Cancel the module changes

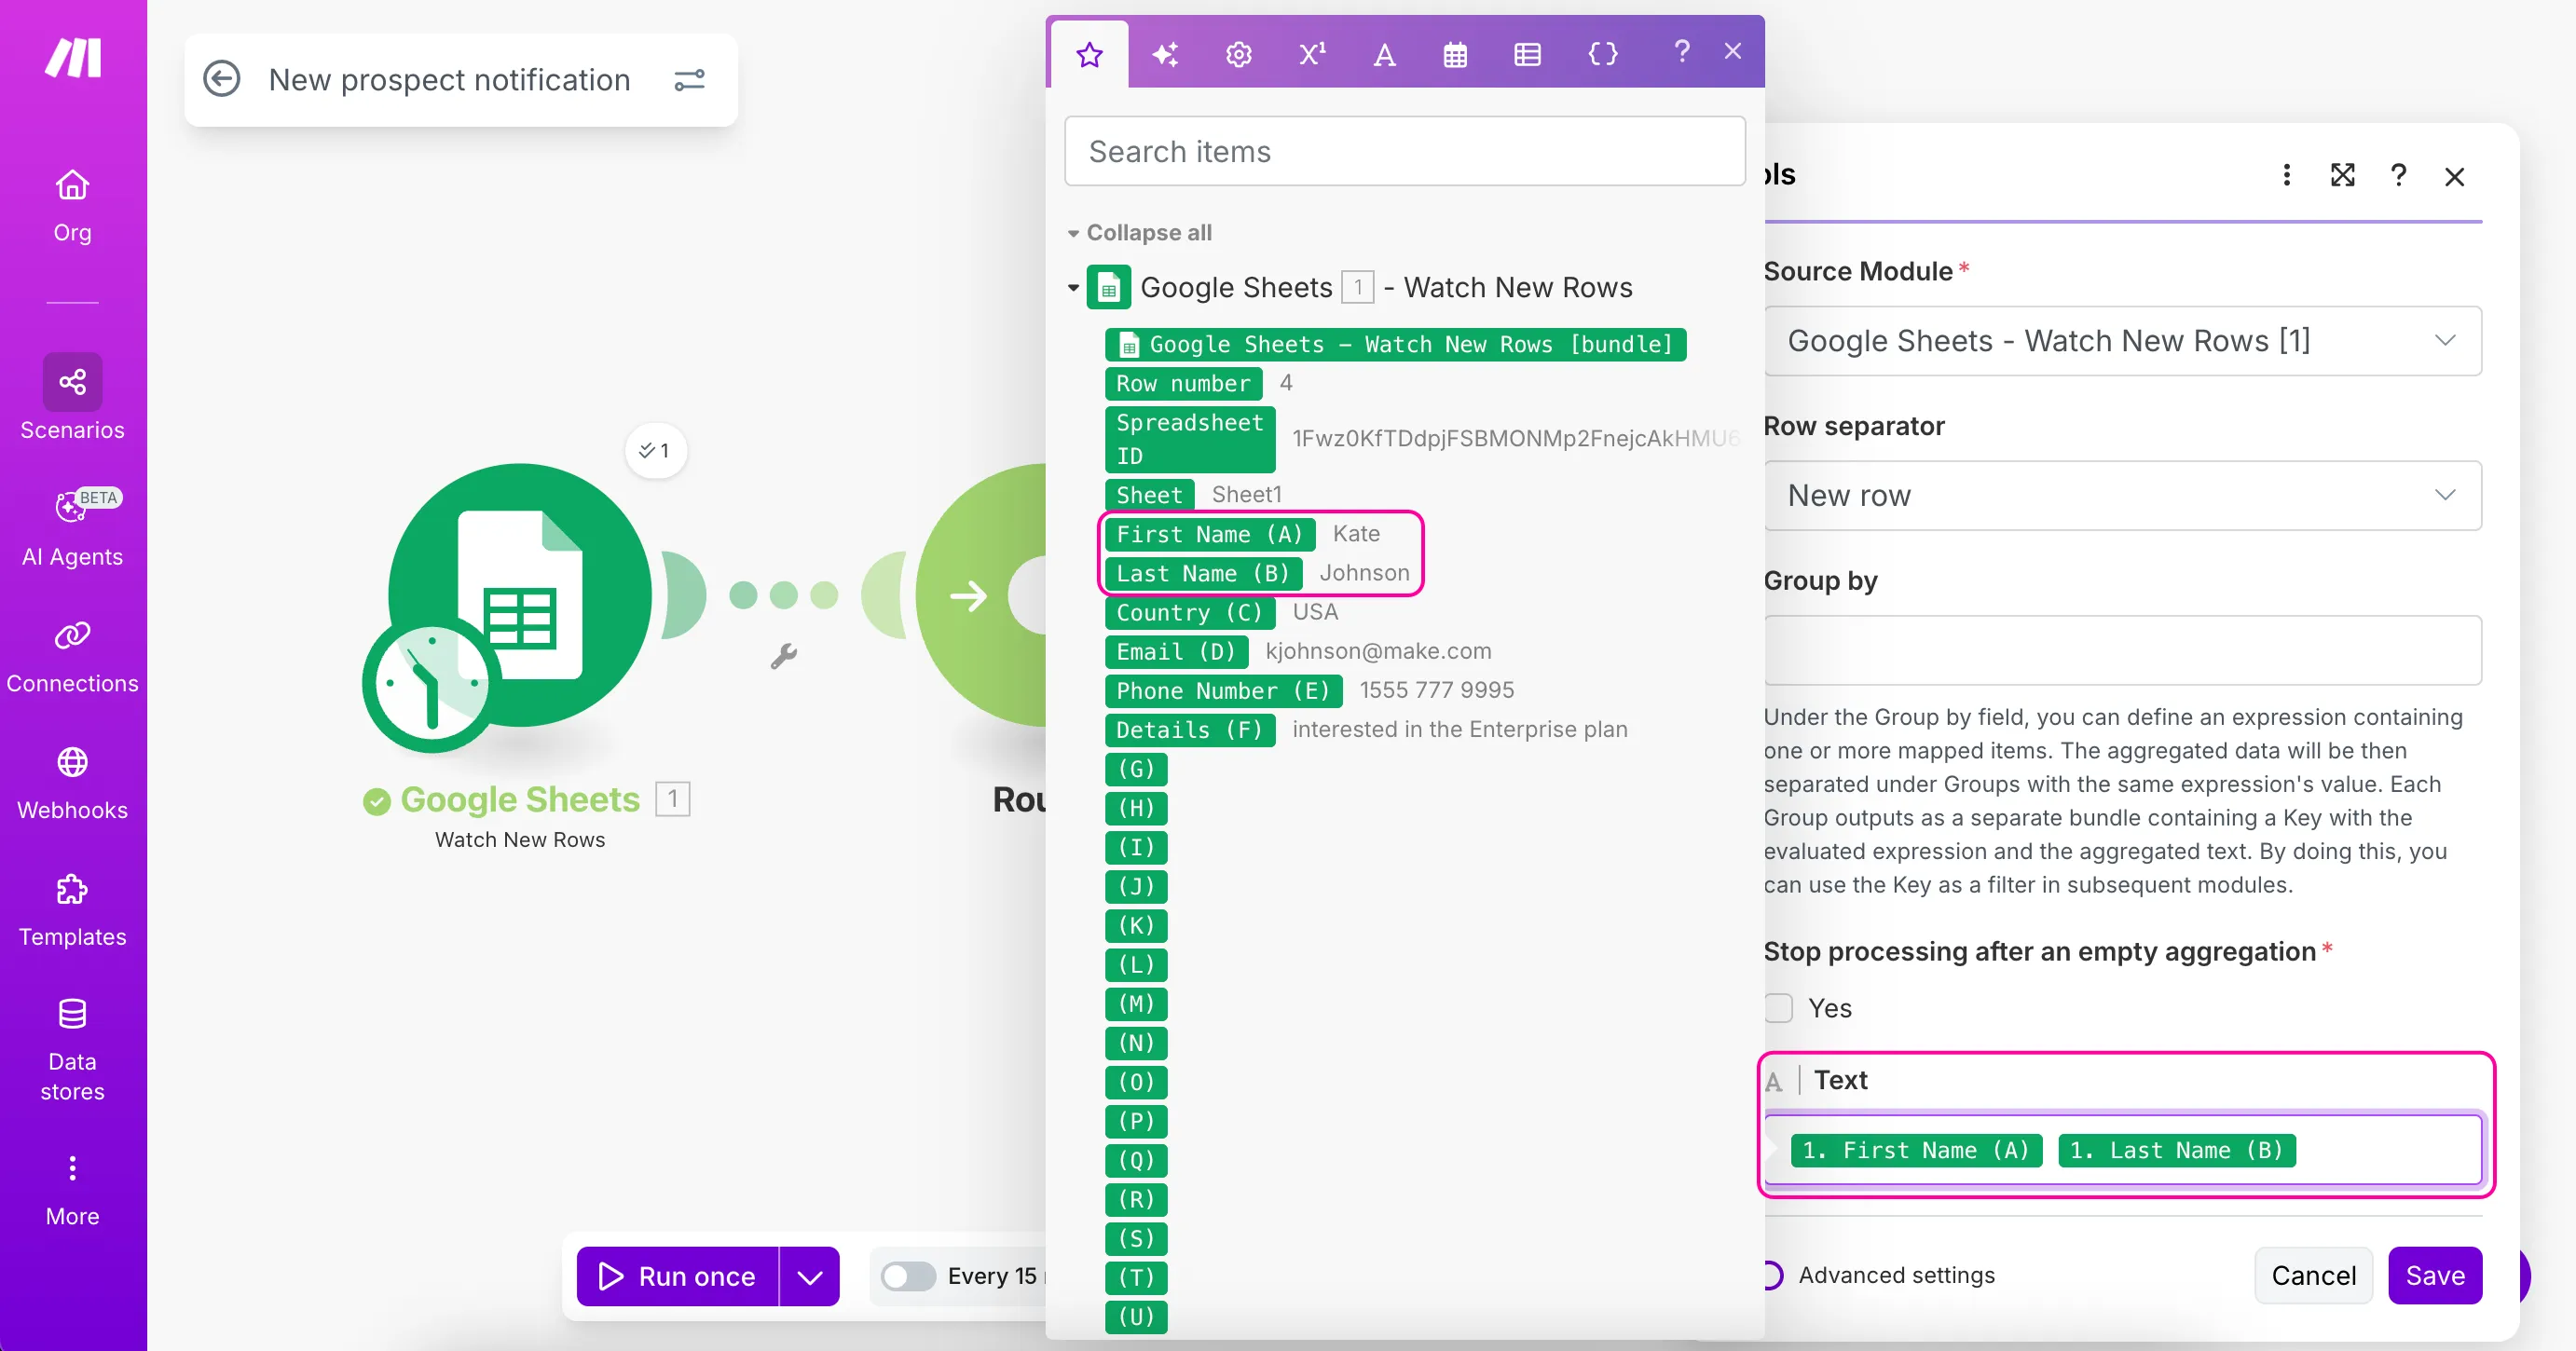click(x=2313, y=1275)
